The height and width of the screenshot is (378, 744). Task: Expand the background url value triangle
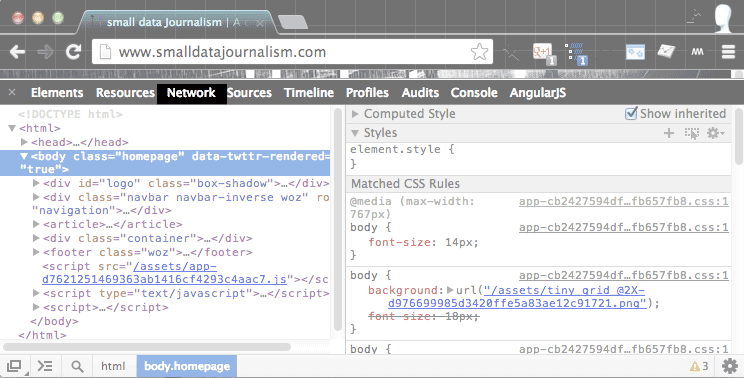click(450, 290)
